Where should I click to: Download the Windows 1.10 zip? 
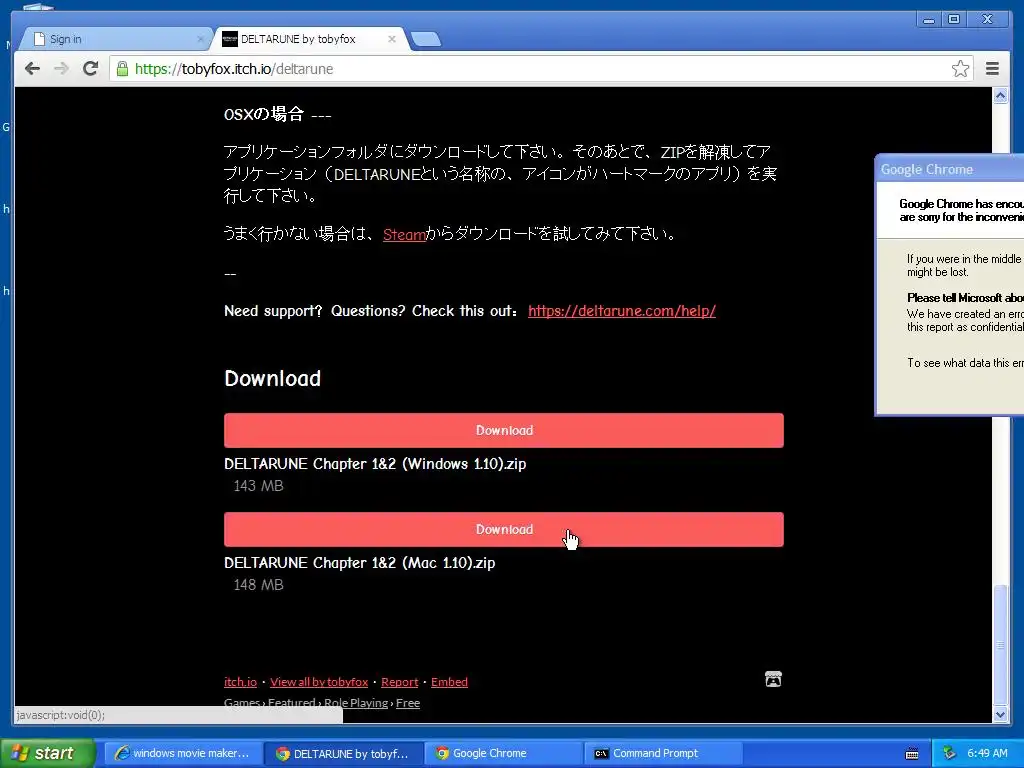pyautogui.click(x=504, y=430)
